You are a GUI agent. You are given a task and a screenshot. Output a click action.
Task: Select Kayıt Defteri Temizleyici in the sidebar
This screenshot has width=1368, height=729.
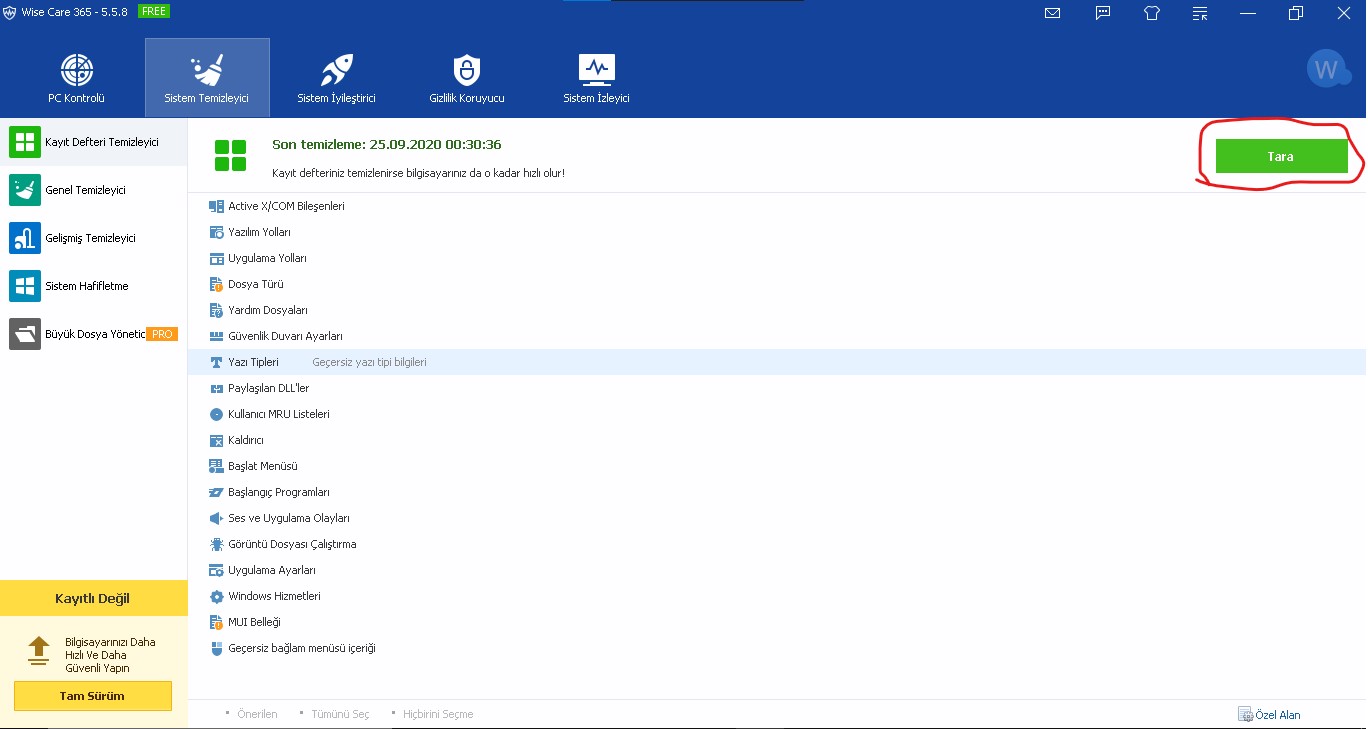click(94, 142)
